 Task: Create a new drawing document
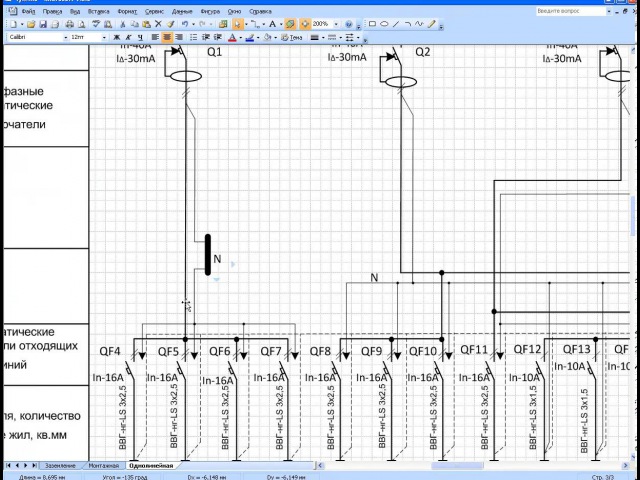tap(13, 24)
